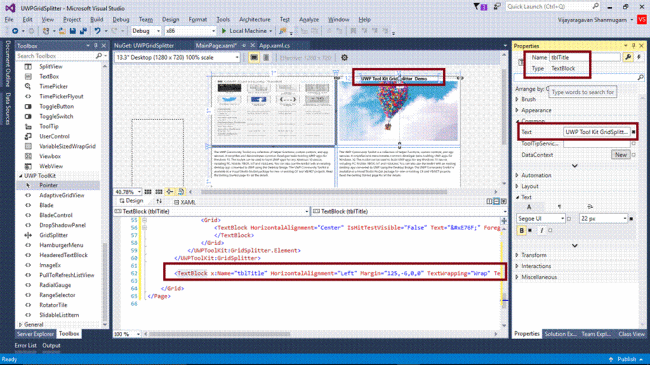Click the property marker beside font size

pos(631,219)
